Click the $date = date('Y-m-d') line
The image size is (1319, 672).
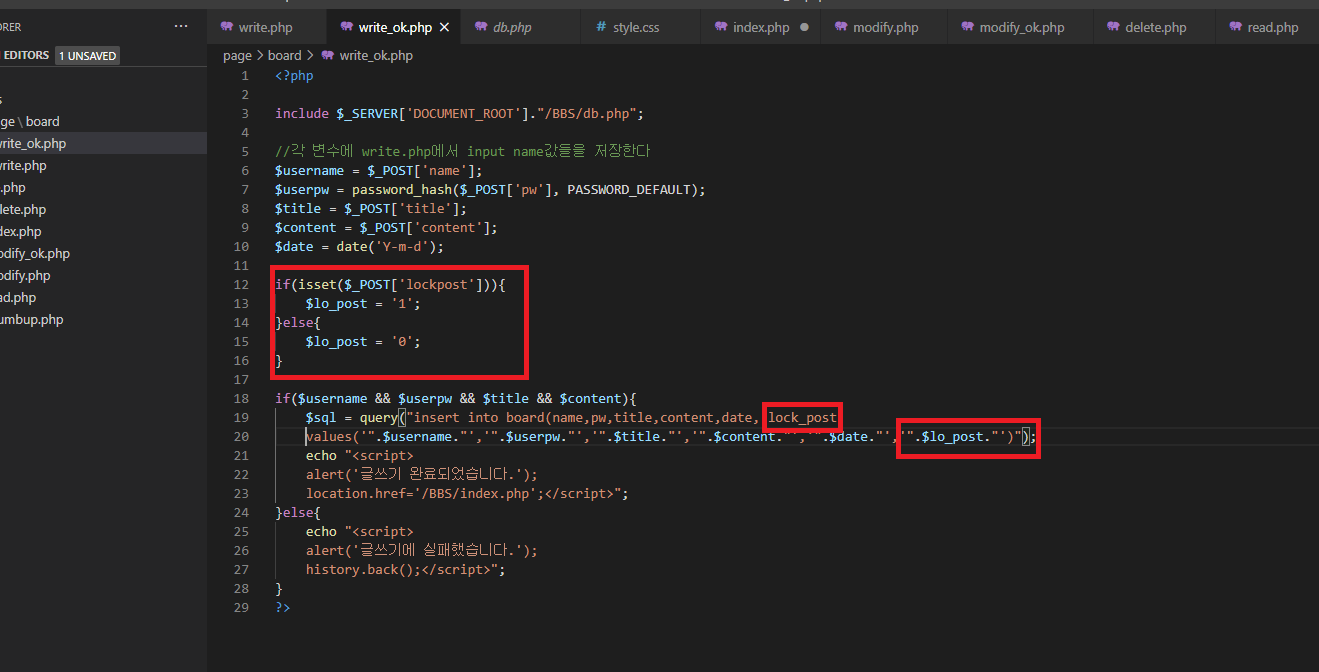(x=359, y=246)
